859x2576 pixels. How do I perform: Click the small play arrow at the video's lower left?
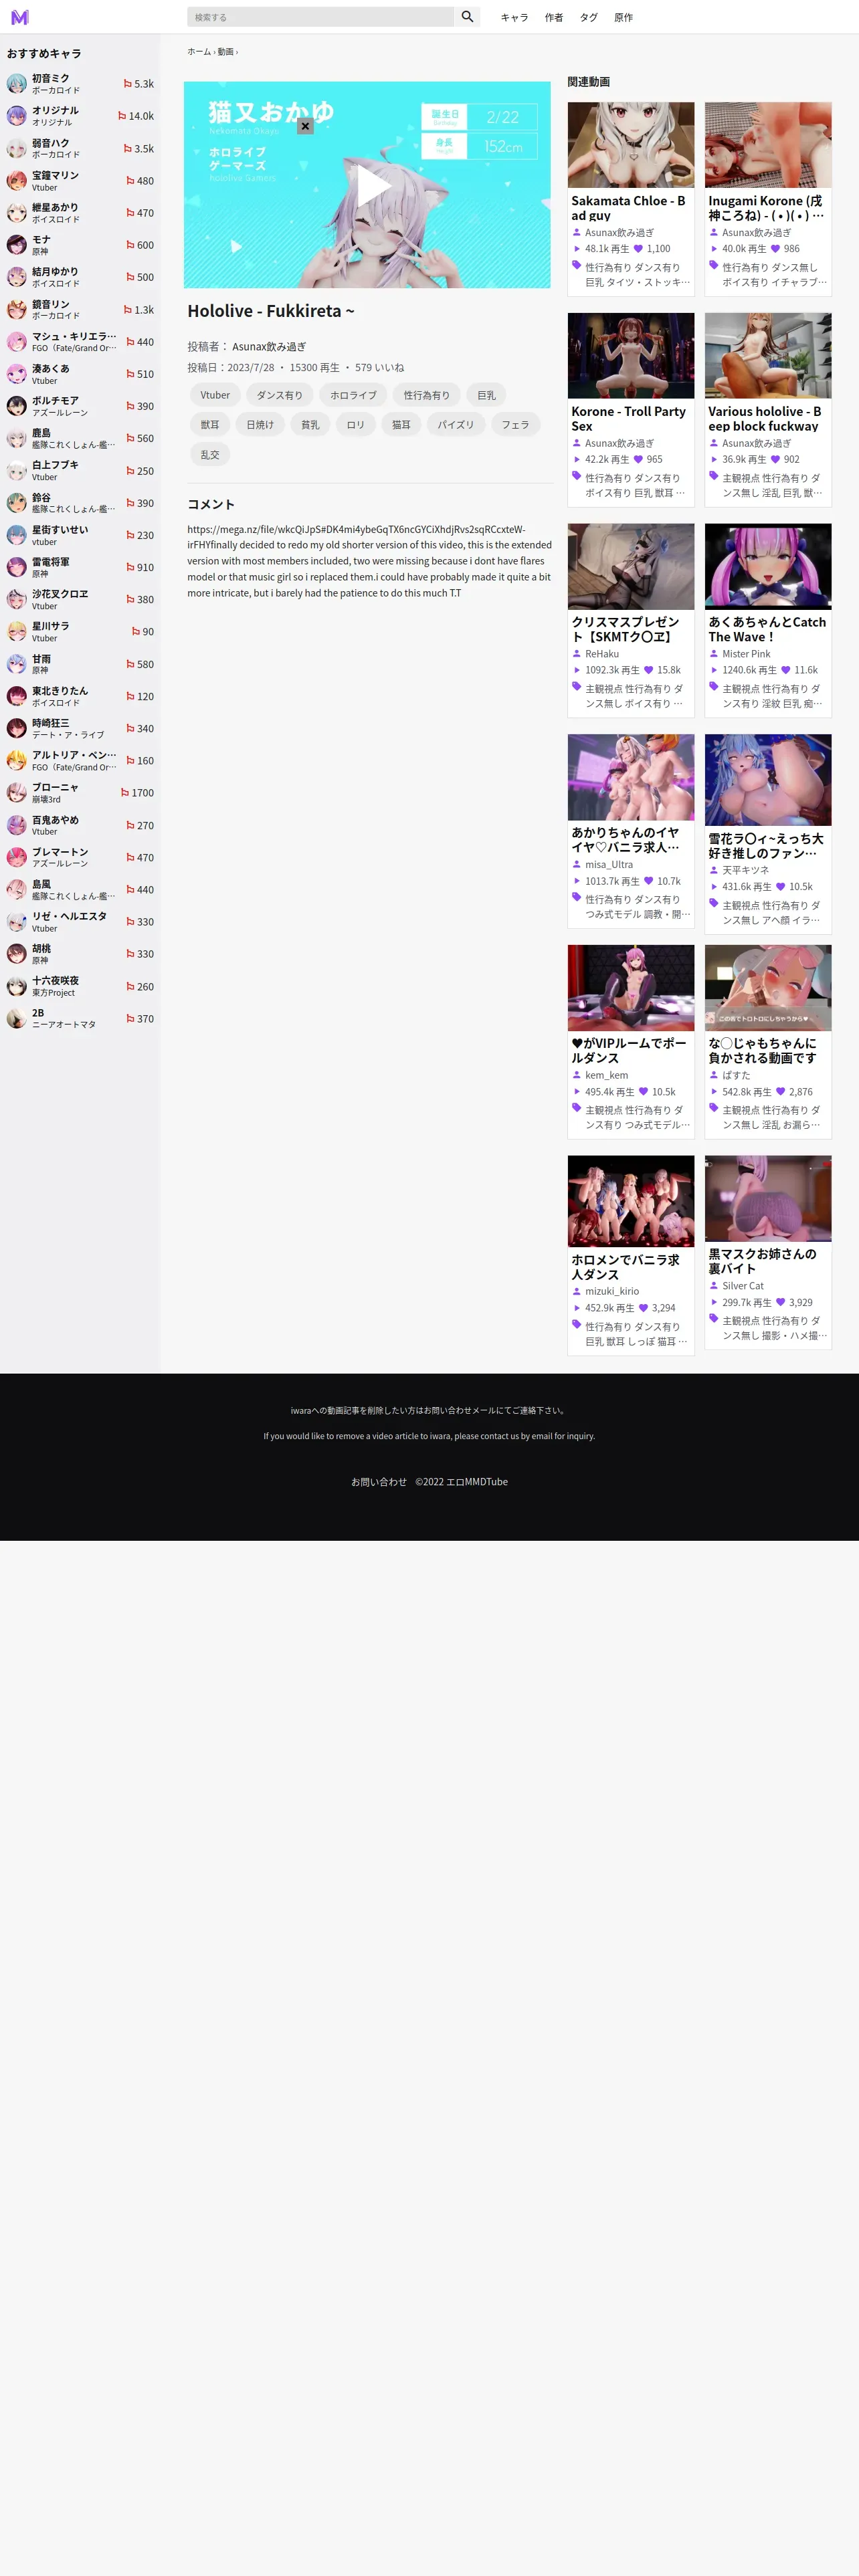(x=236, y=246)
